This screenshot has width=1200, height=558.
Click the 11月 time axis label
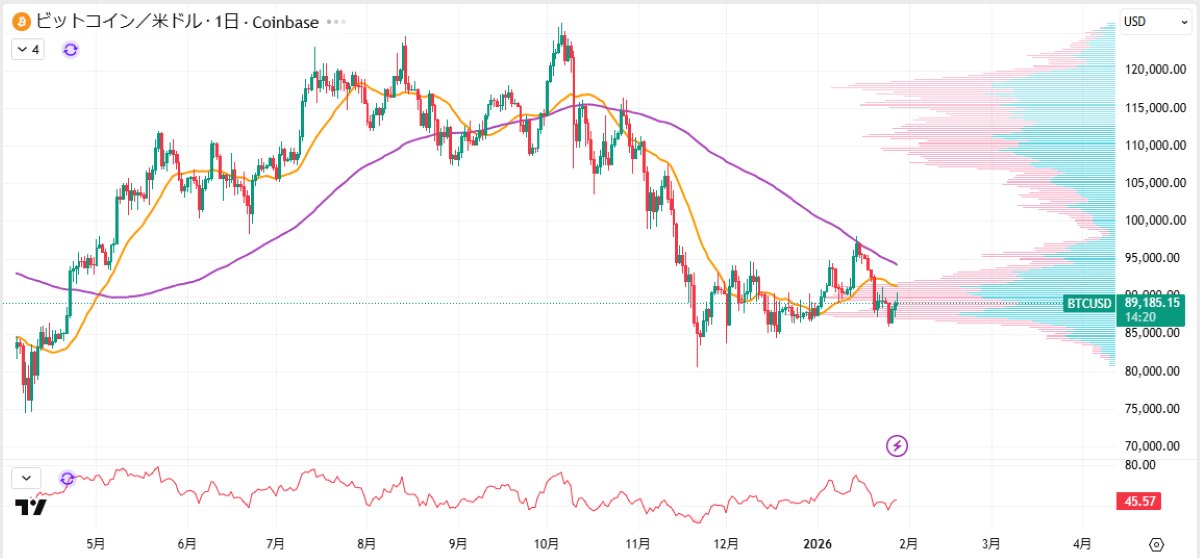click(x=638, y=544)
